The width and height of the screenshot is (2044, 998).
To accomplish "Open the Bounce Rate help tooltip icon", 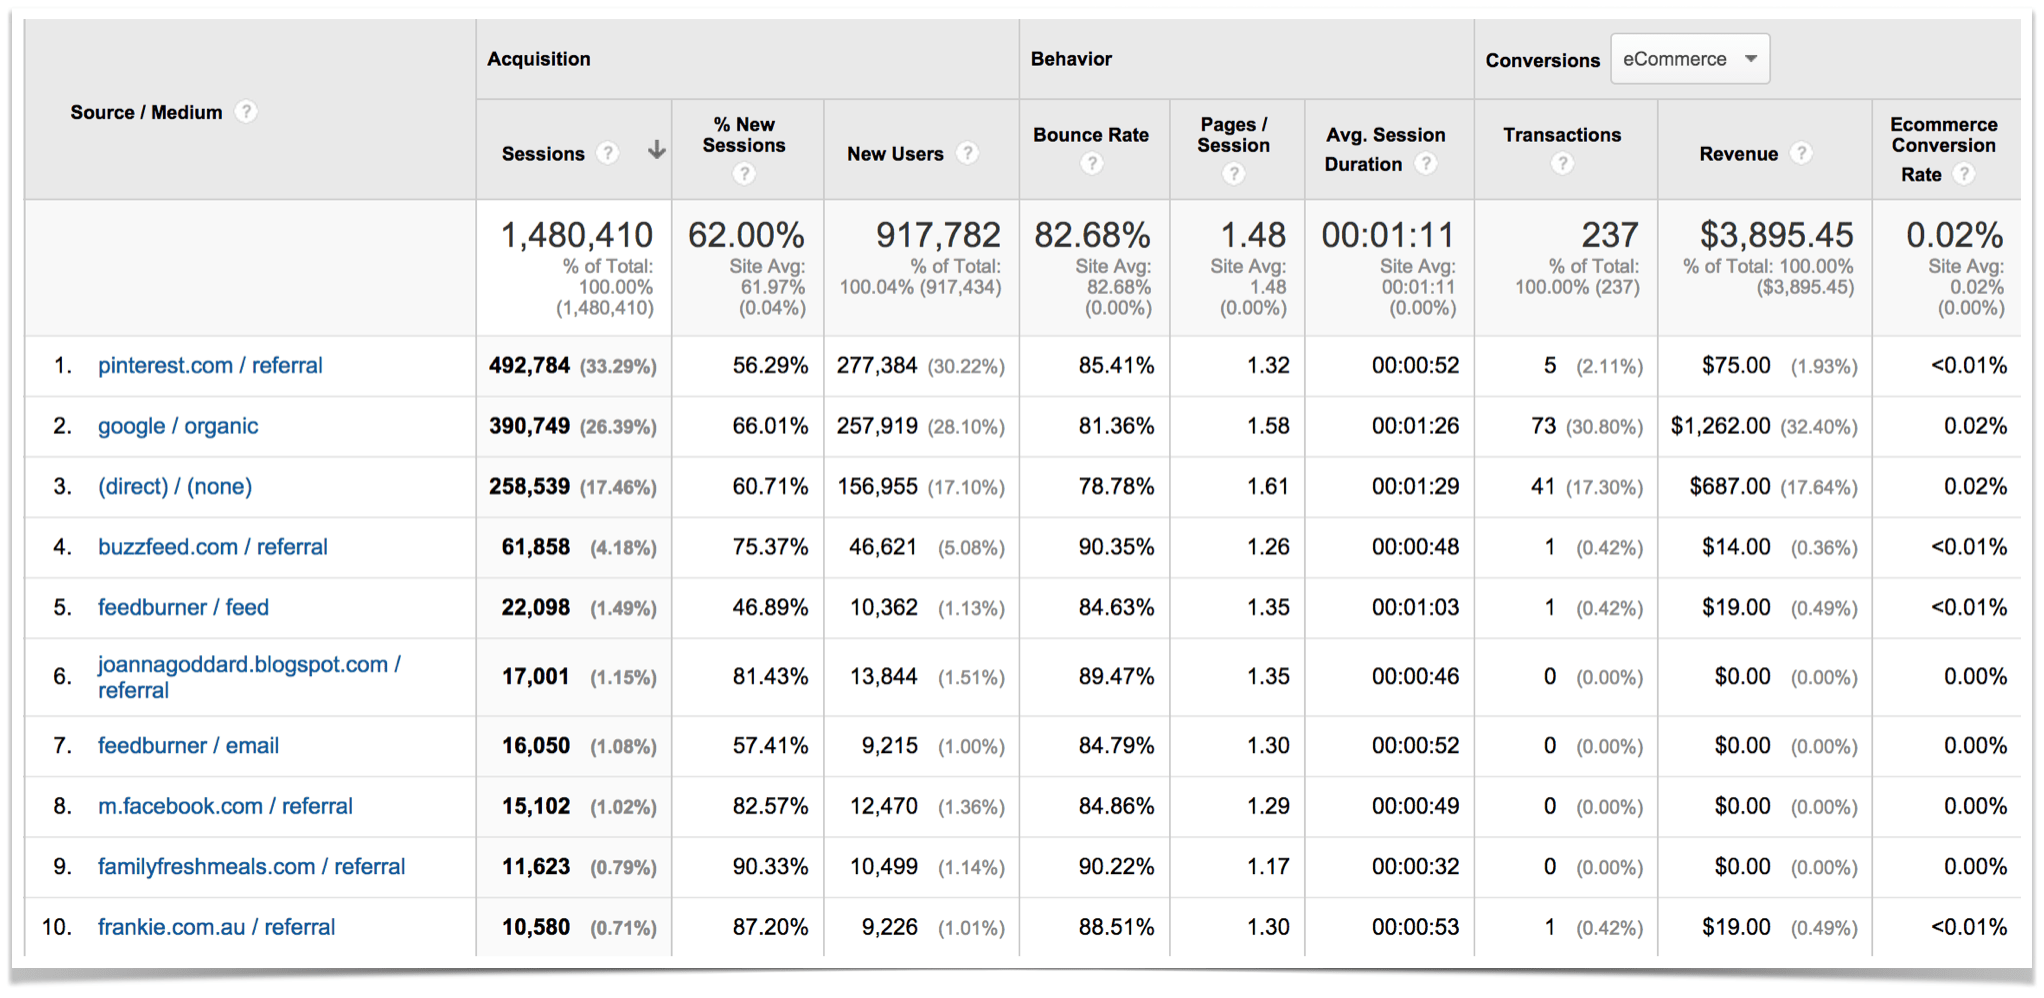I will (1092, 163).
